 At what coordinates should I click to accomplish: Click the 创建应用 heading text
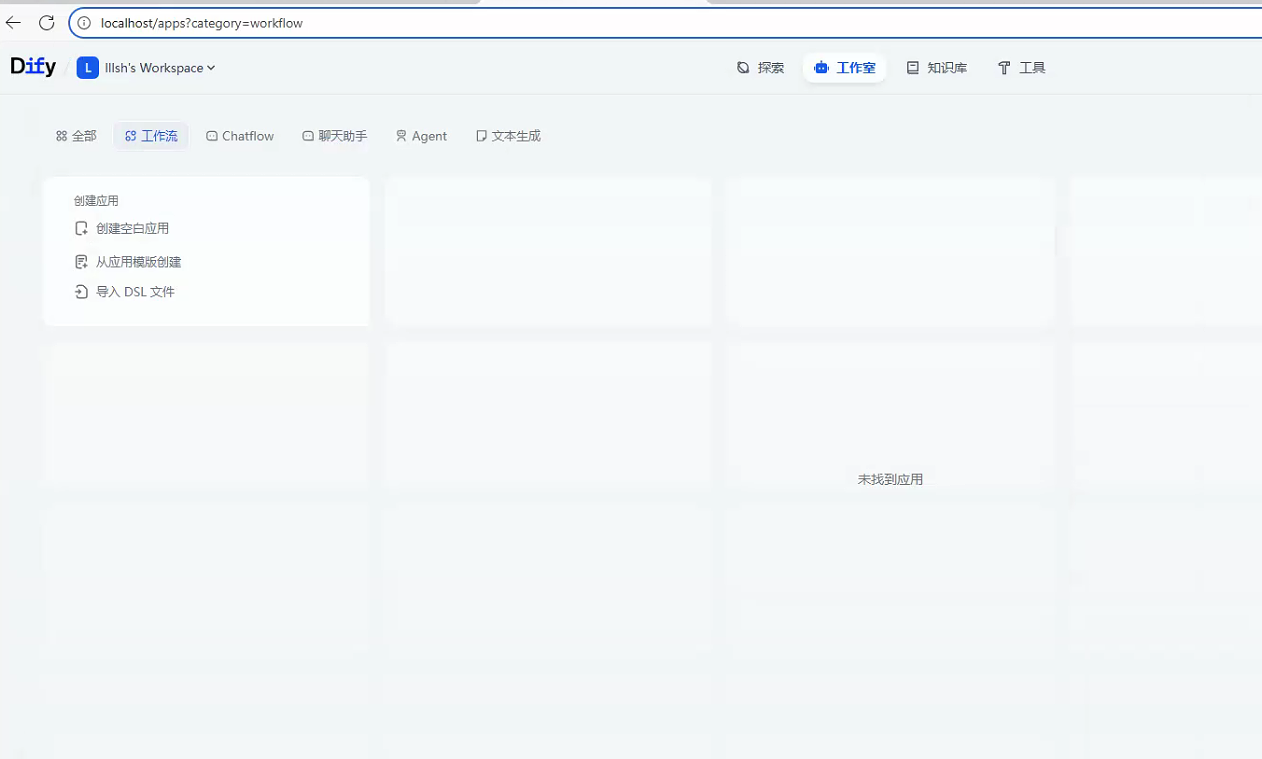point(96,201)
